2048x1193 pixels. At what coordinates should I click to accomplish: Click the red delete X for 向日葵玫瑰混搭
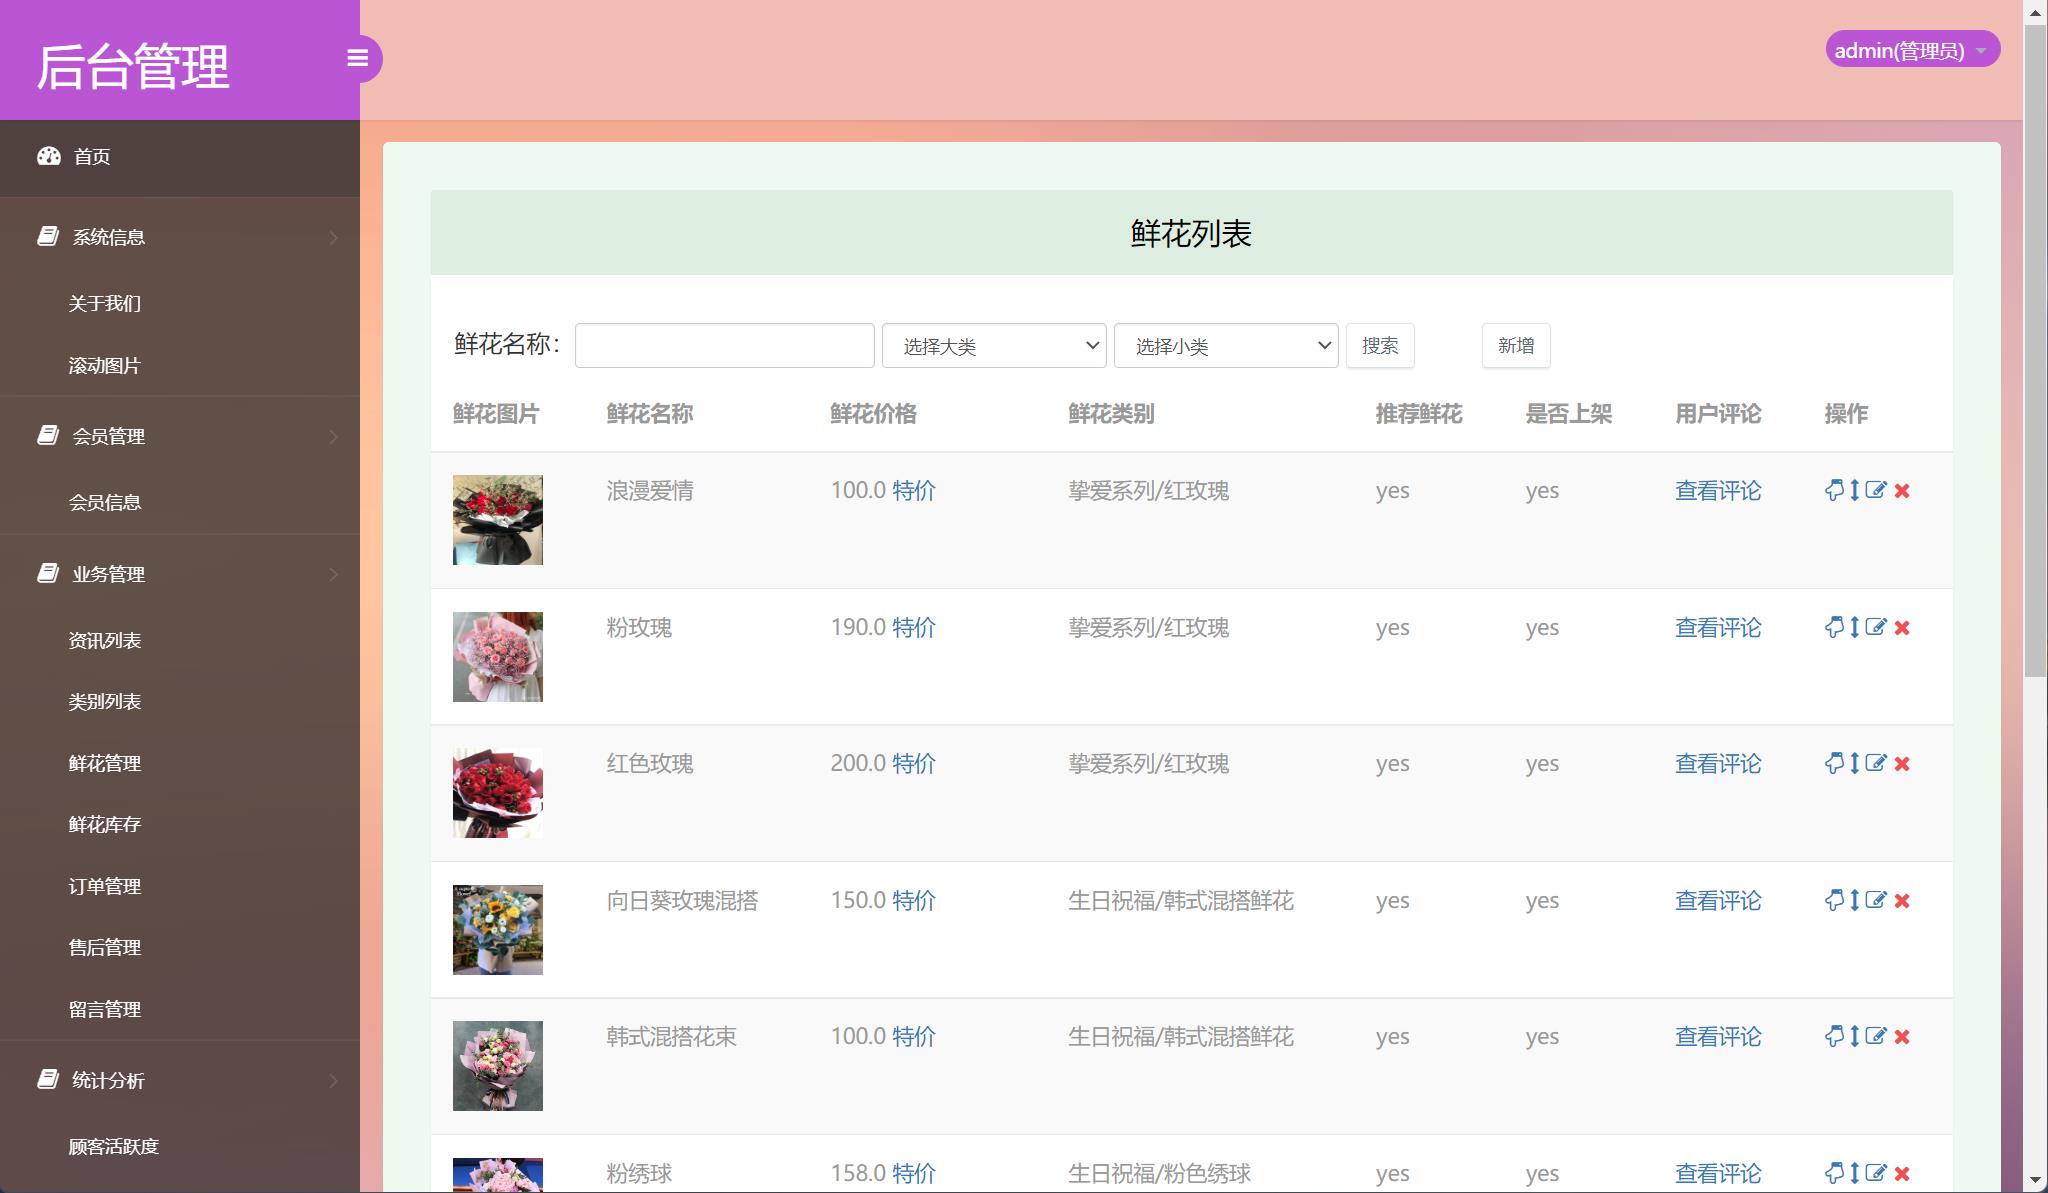pyautogui.click(x=1903, y=900)
